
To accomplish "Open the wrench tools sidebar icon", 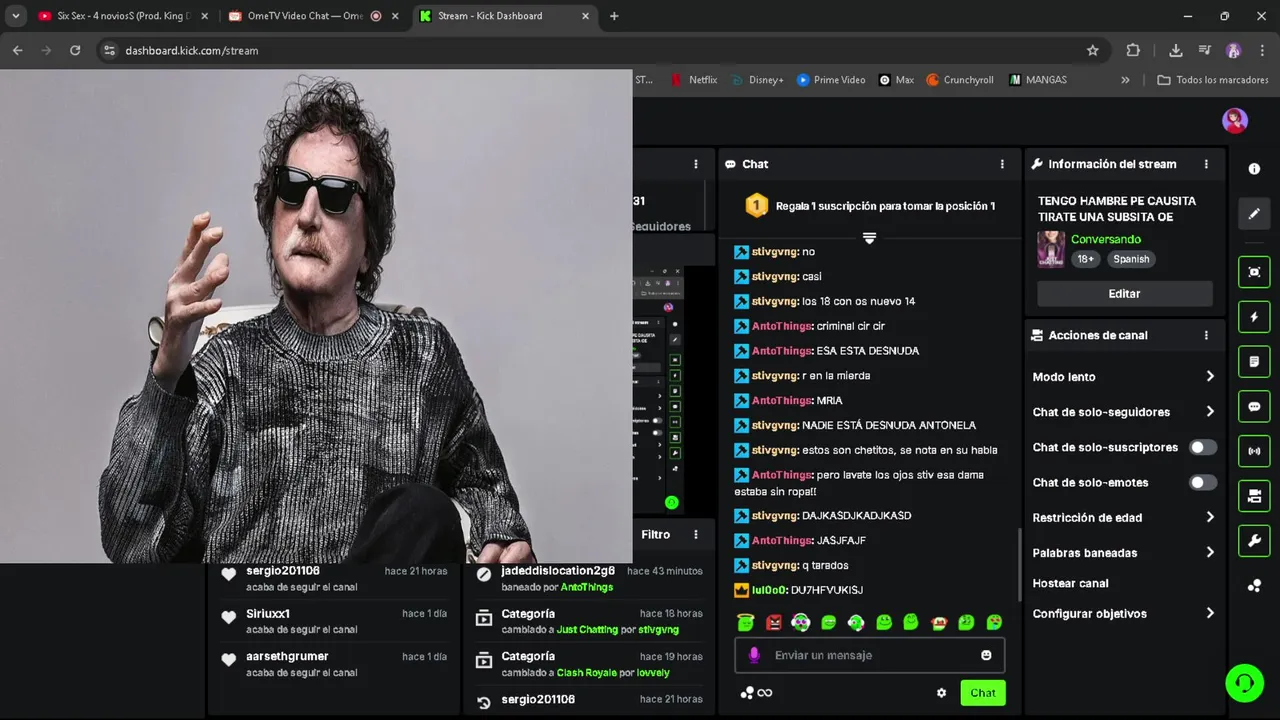I will (1254, 541).
